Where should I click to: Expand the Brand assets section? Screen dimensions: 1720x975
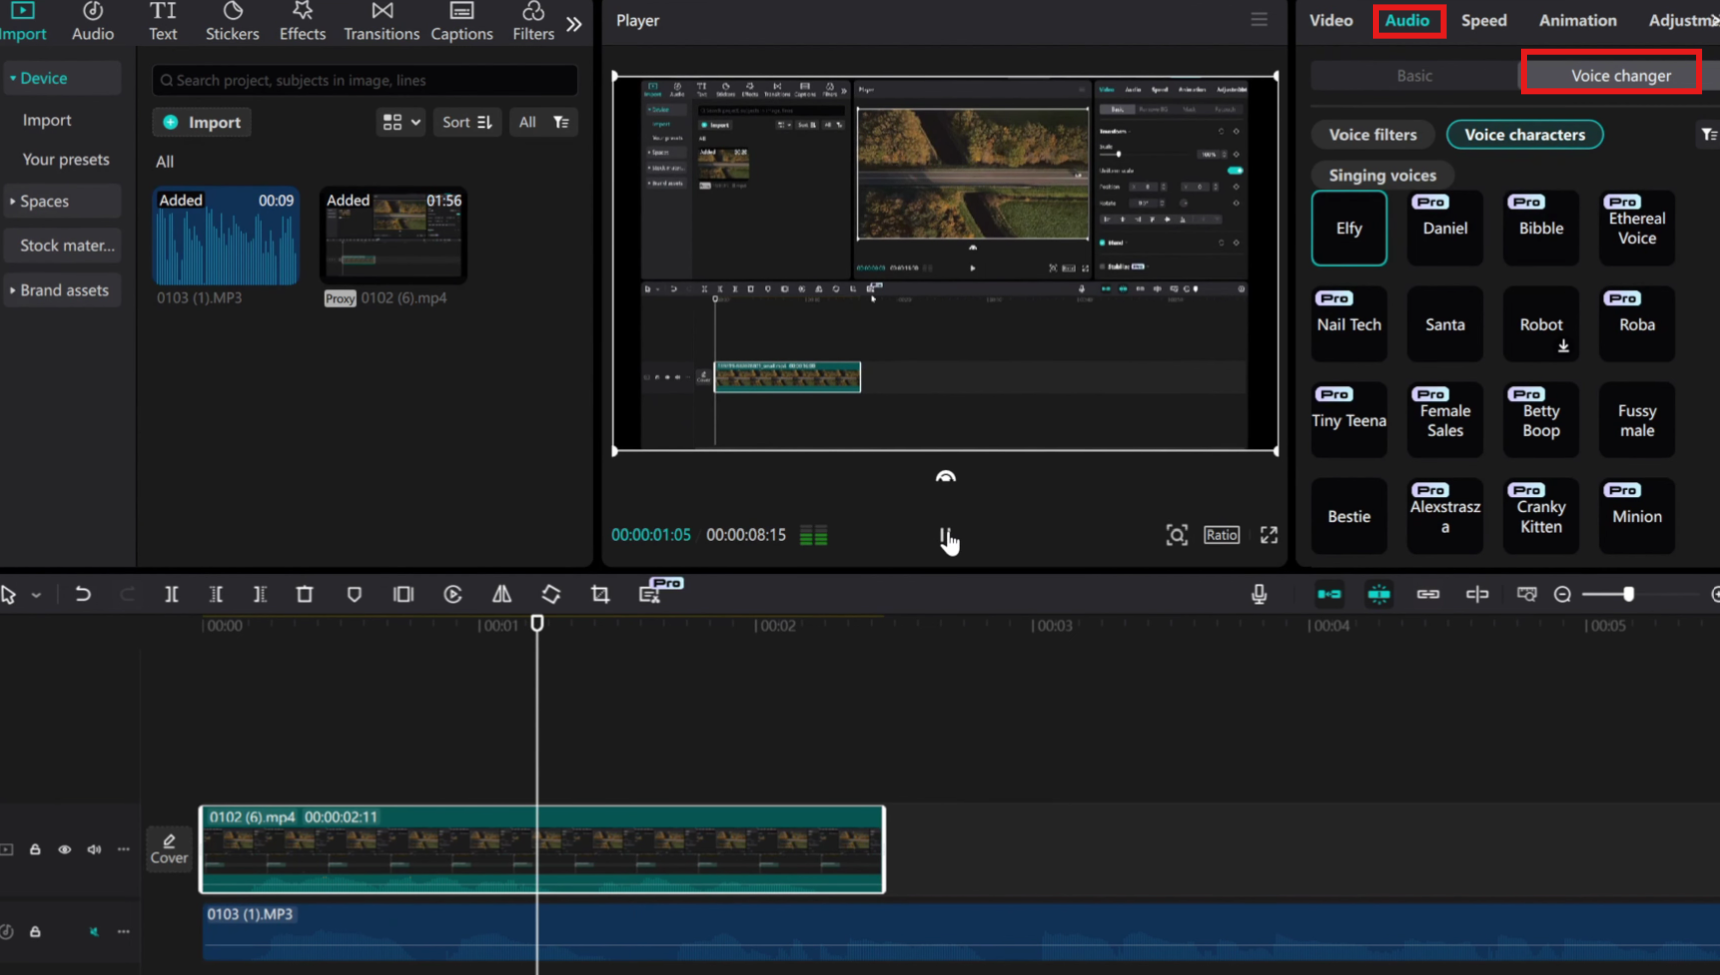63,290
